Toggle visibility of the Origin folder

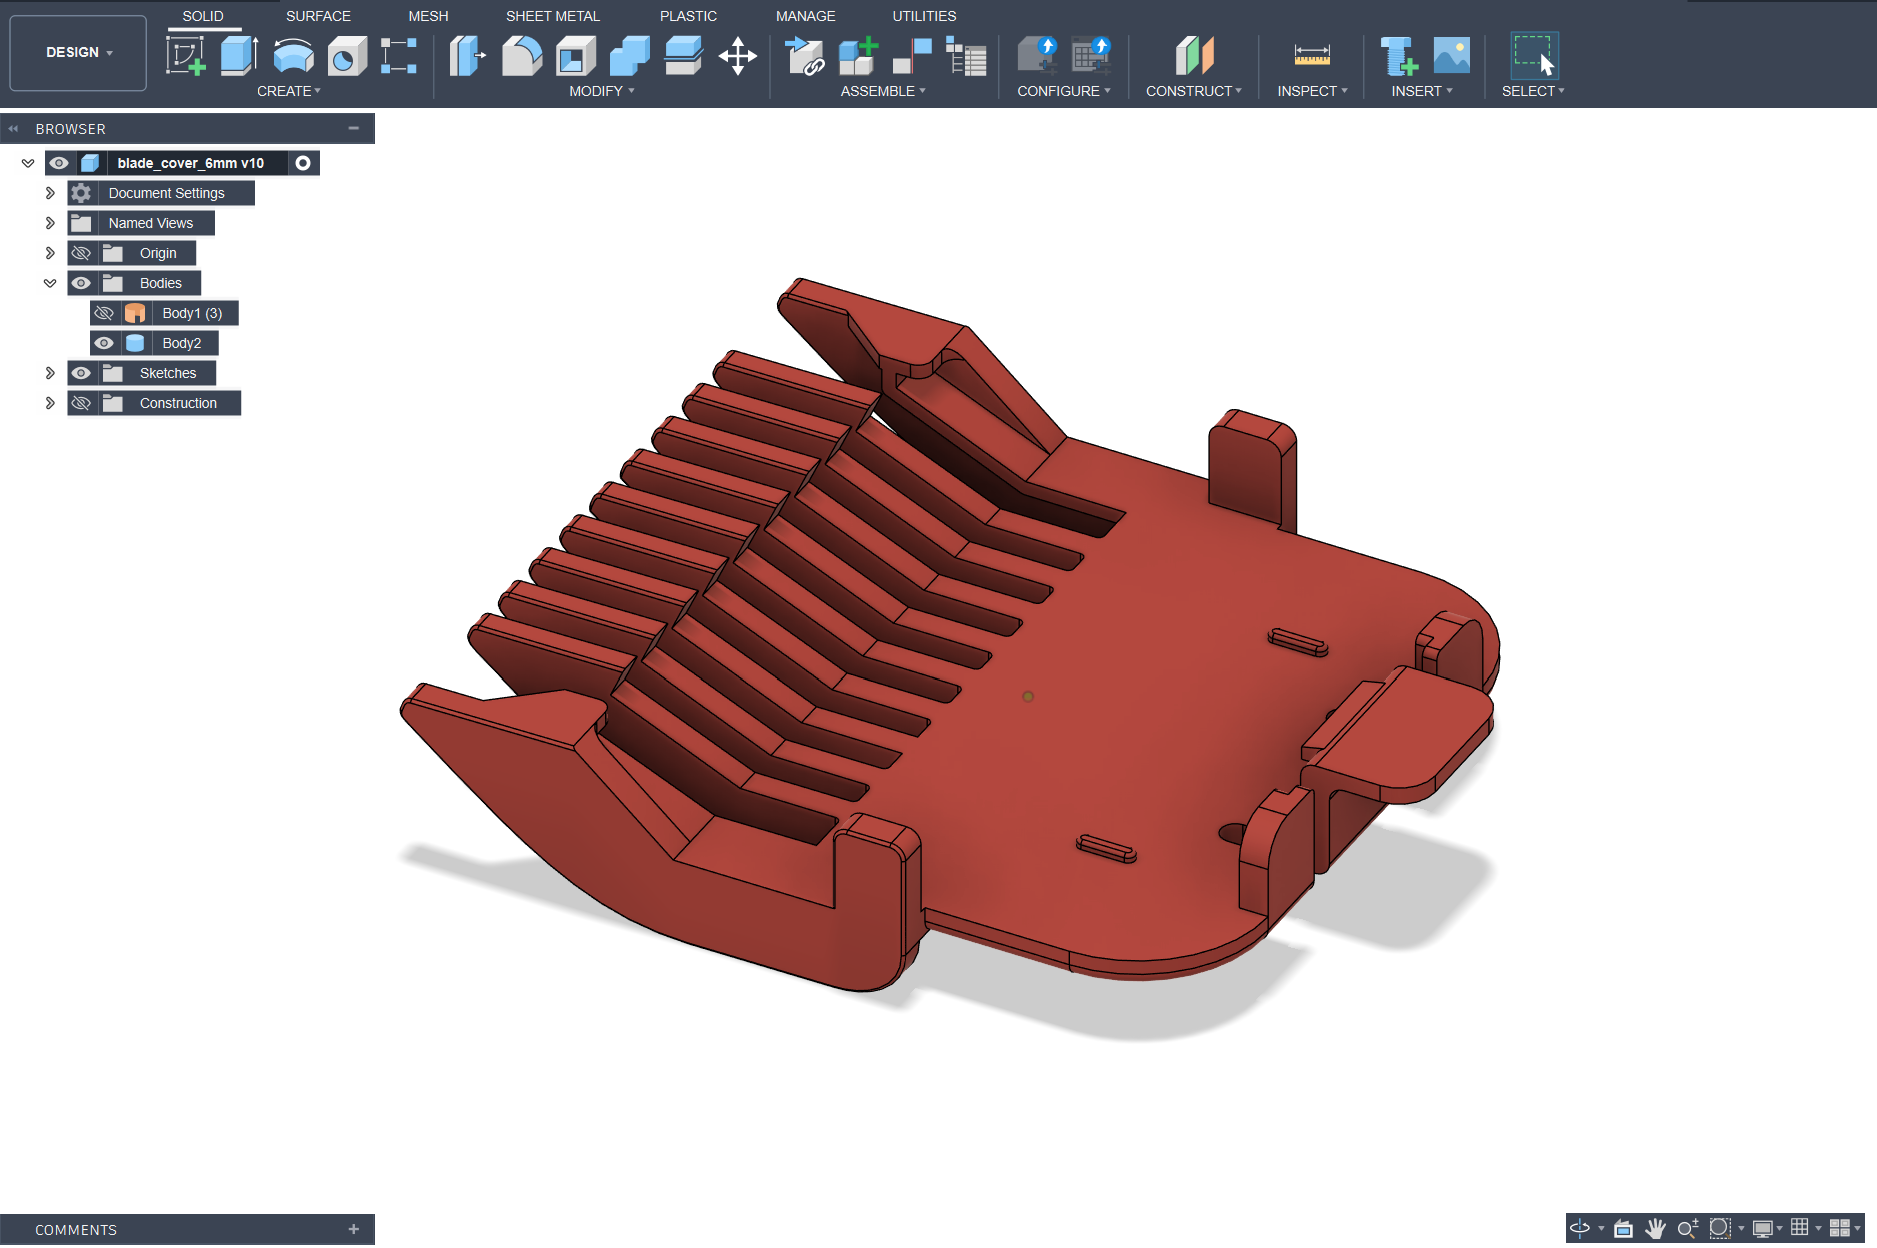(x=82, y=253)
